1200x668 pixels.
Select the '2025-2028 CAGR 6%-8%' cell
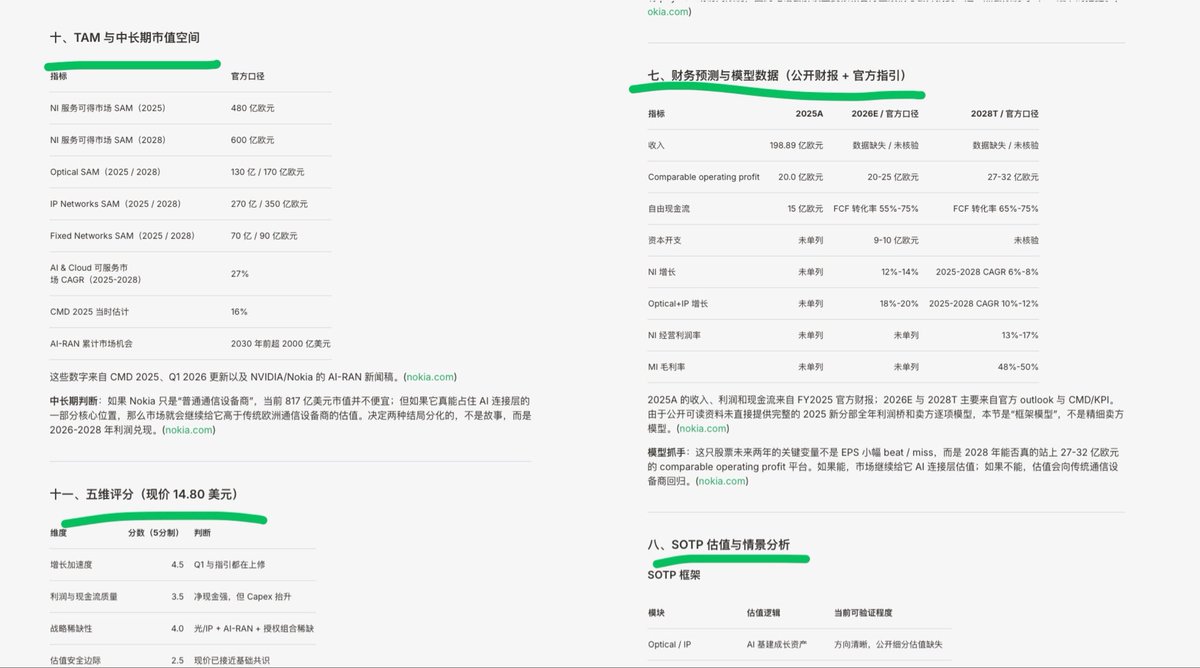click(987, 271)
